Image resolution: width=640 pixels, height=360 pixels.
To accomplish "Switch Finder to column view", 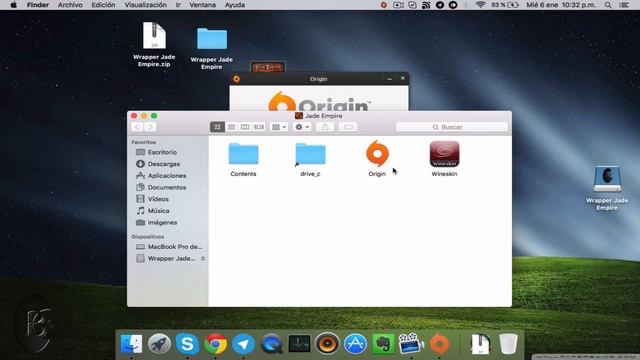I will (245, 127).
